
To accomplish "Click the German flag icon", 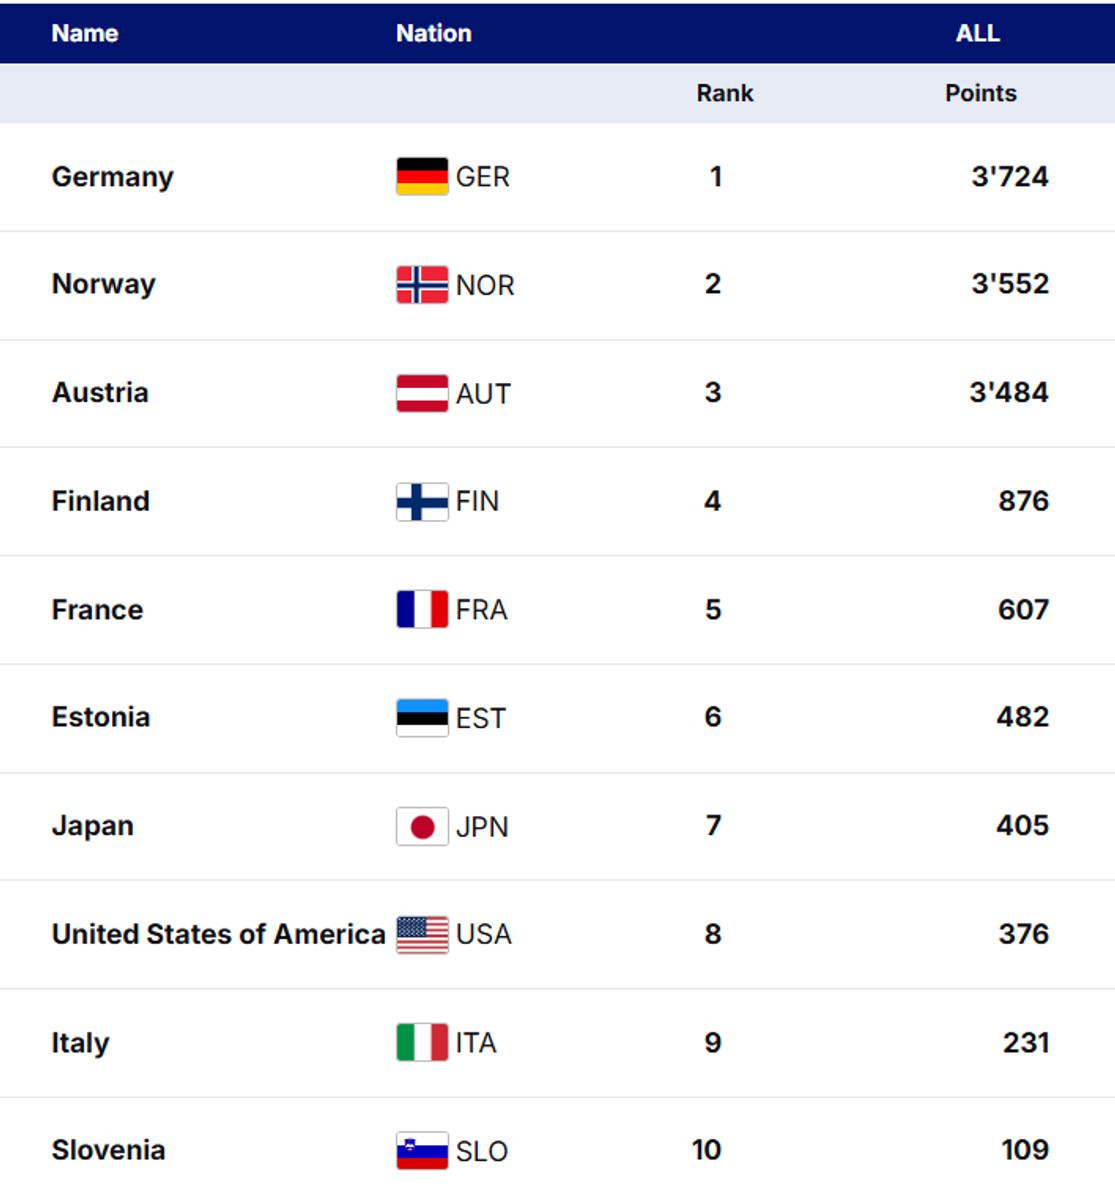I will pyautogui.click(x=422, y=177).
